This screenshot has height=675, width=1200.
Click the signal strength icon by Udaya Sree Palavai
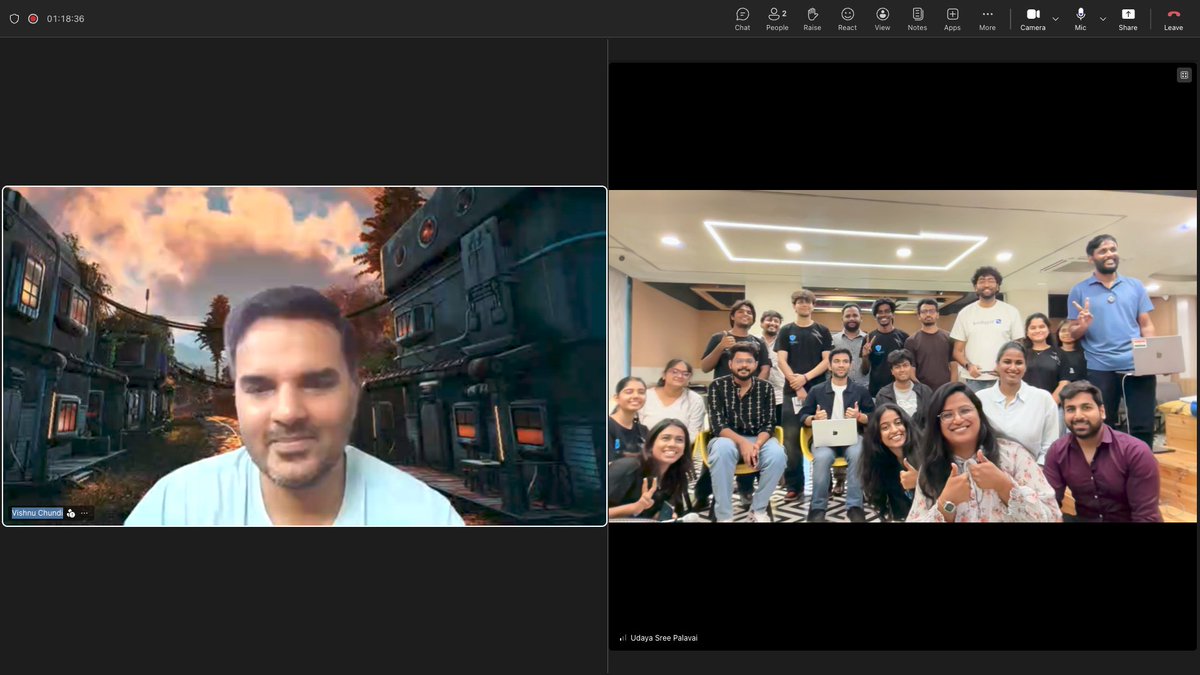[x=622, y=638]
